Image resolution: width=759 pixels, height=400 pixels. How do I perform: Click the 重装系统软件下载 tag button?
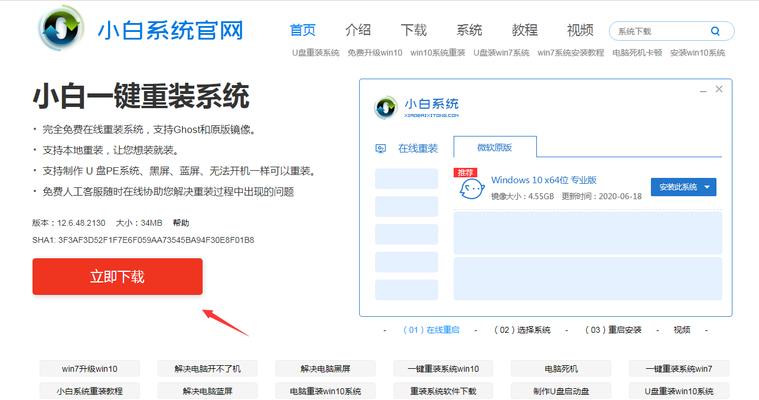click(443, 391)
